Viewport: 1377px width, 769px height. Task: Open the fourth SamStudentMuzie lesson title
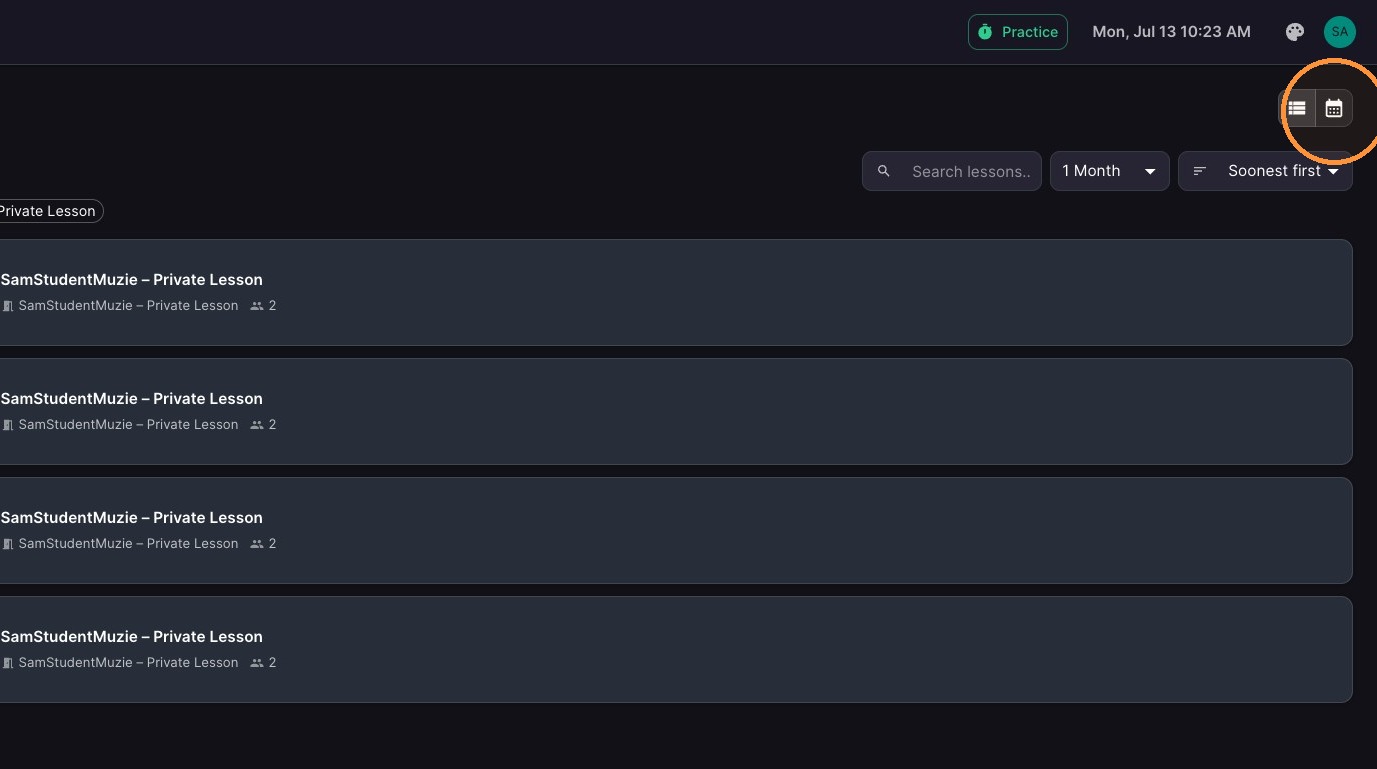coord(132,636)
